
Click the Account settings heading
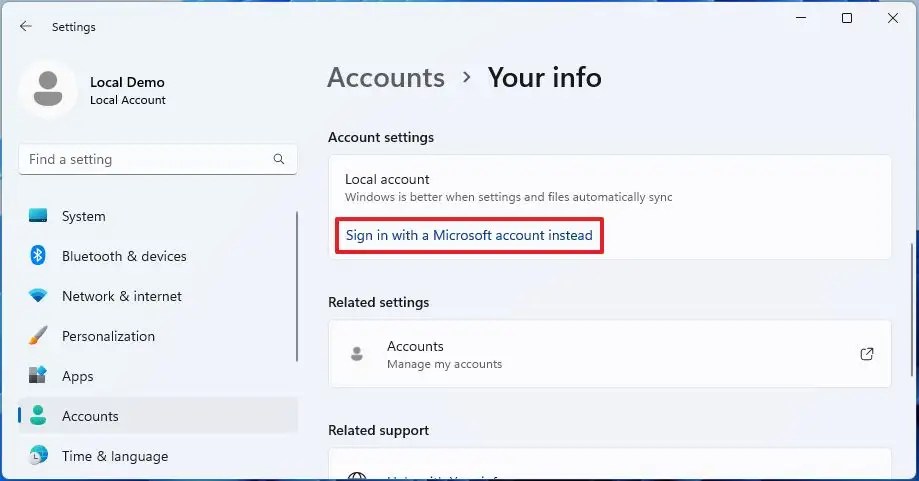coord(381,137)
